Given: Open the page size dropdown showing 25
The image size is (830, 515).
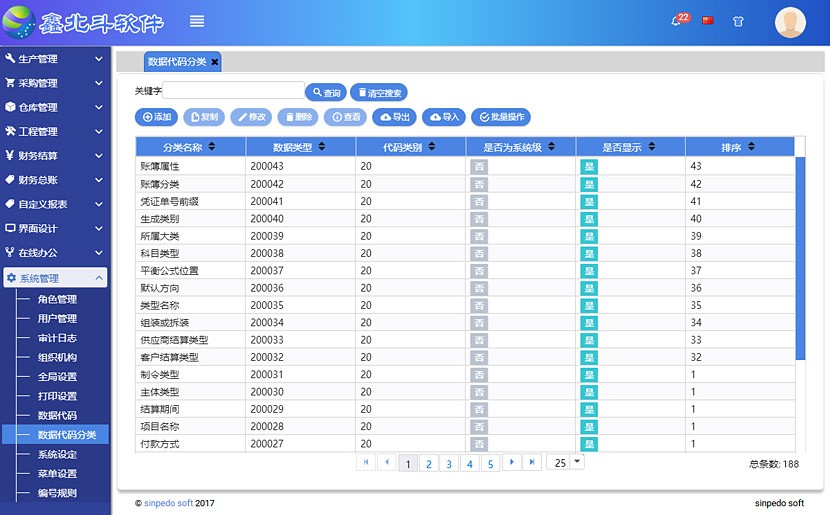Looking at the screenshot, I should click(565, 463).
